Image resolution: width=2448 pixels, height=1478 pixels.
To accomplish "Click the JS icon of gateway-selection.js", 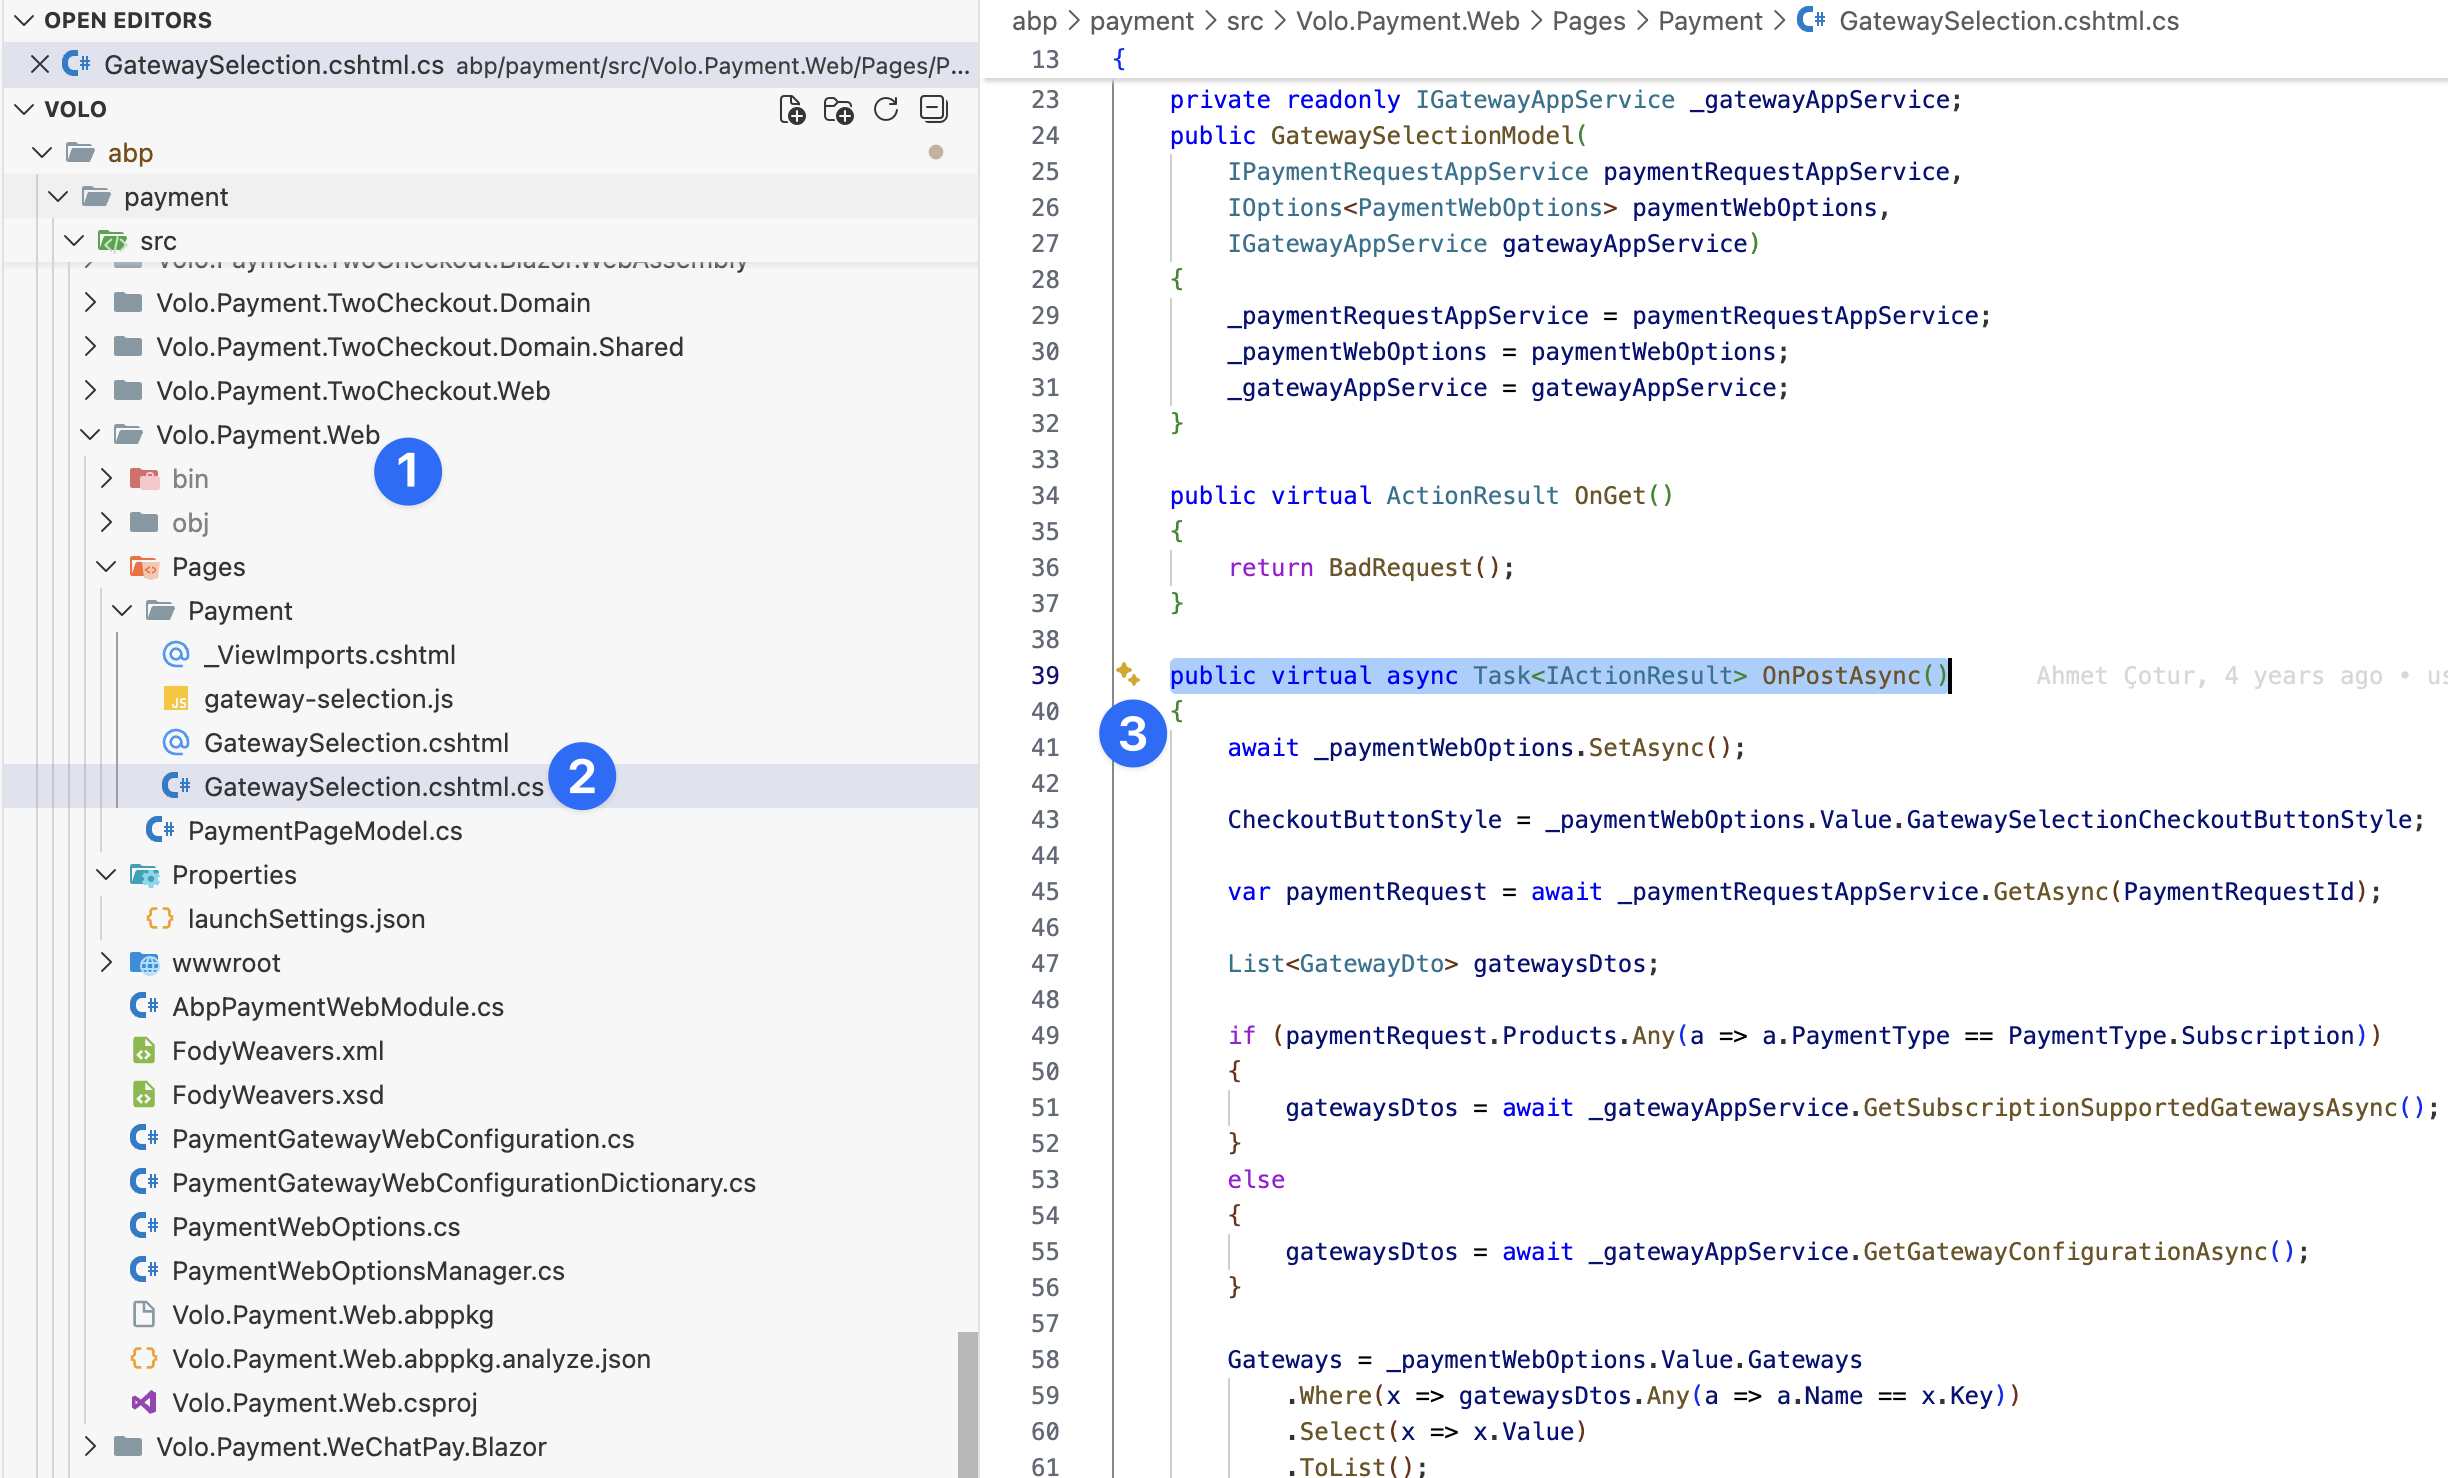I will click(x=176, y=699).
